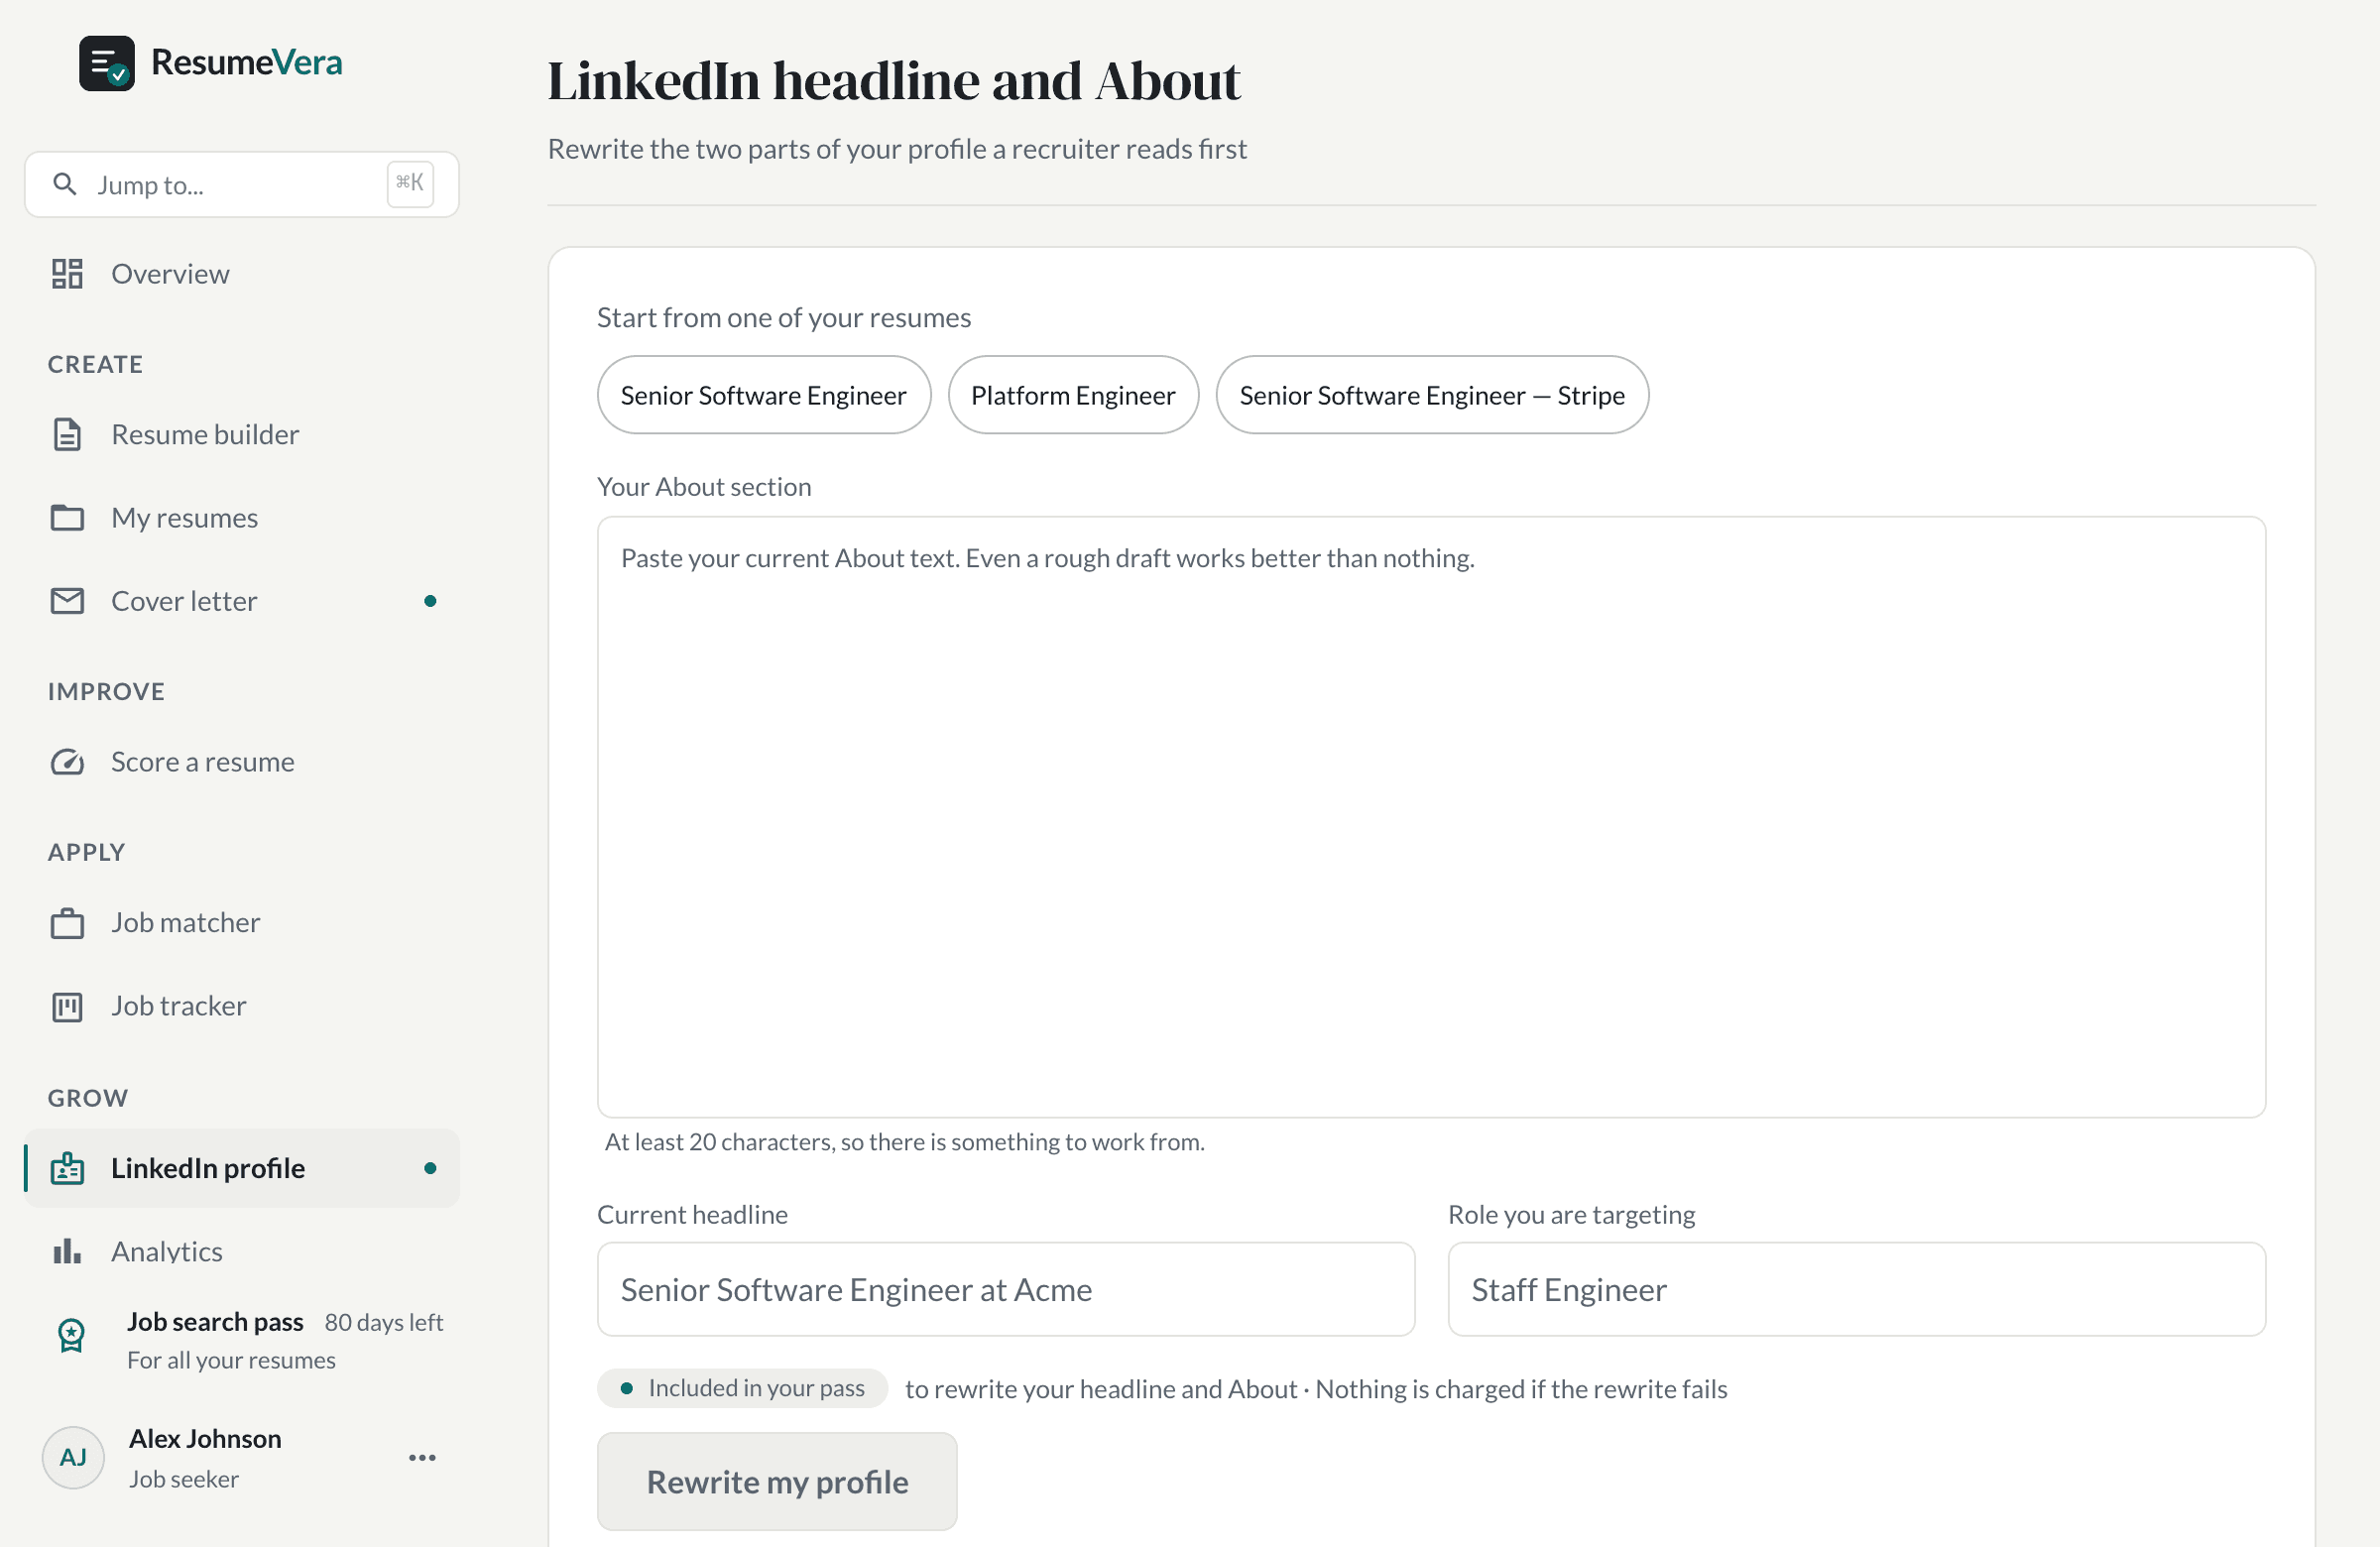Open the three-dot menu beside Alex Johnson
2380x1547 pixels.
422,1456
